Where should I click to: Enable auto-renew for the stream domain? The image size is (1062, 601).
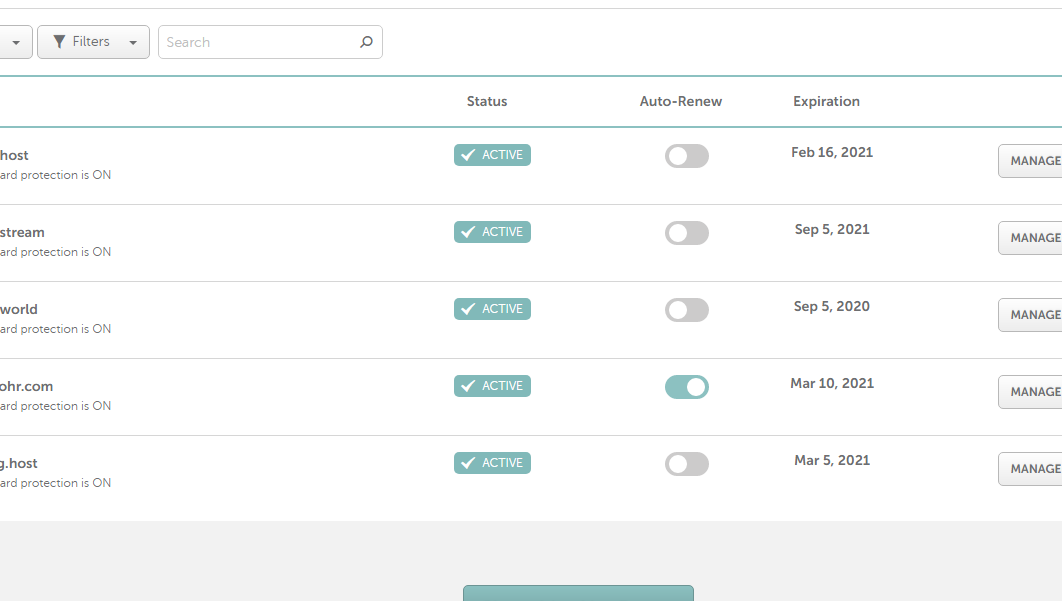click(687, 233)
